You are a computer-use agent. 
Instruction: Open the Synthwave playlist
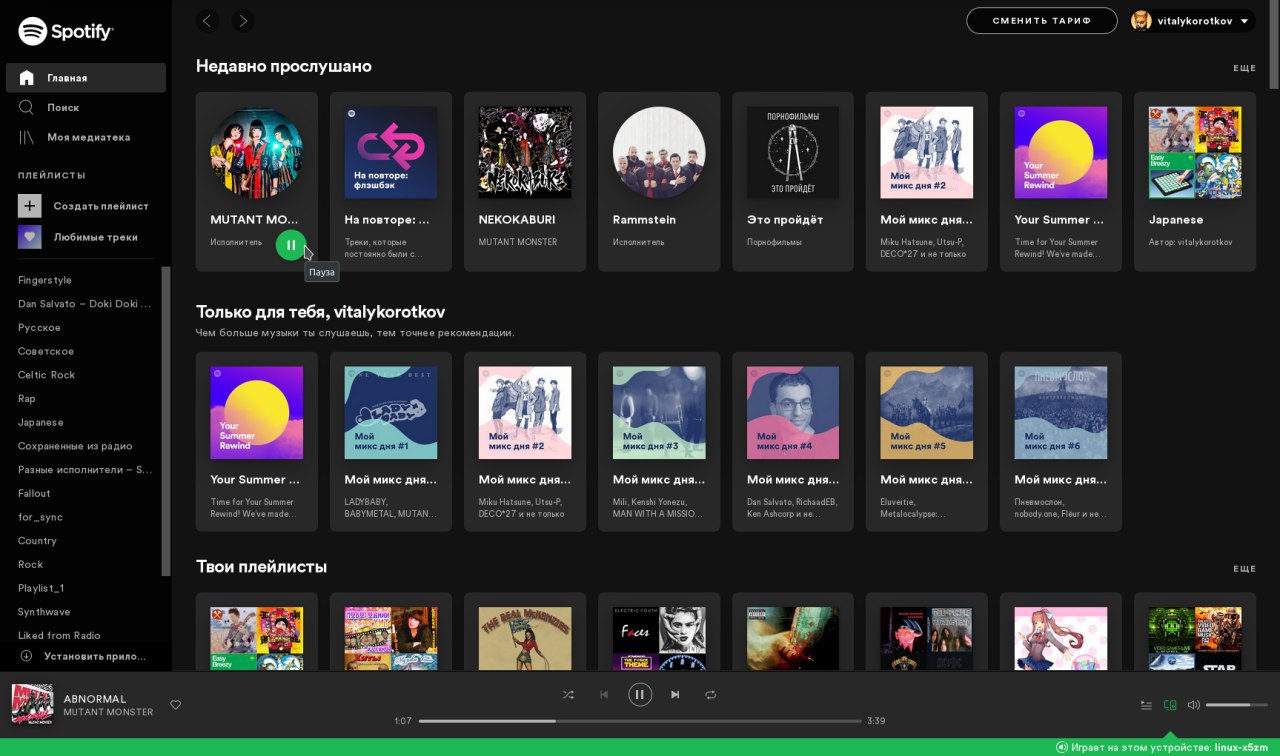[44, 611]
